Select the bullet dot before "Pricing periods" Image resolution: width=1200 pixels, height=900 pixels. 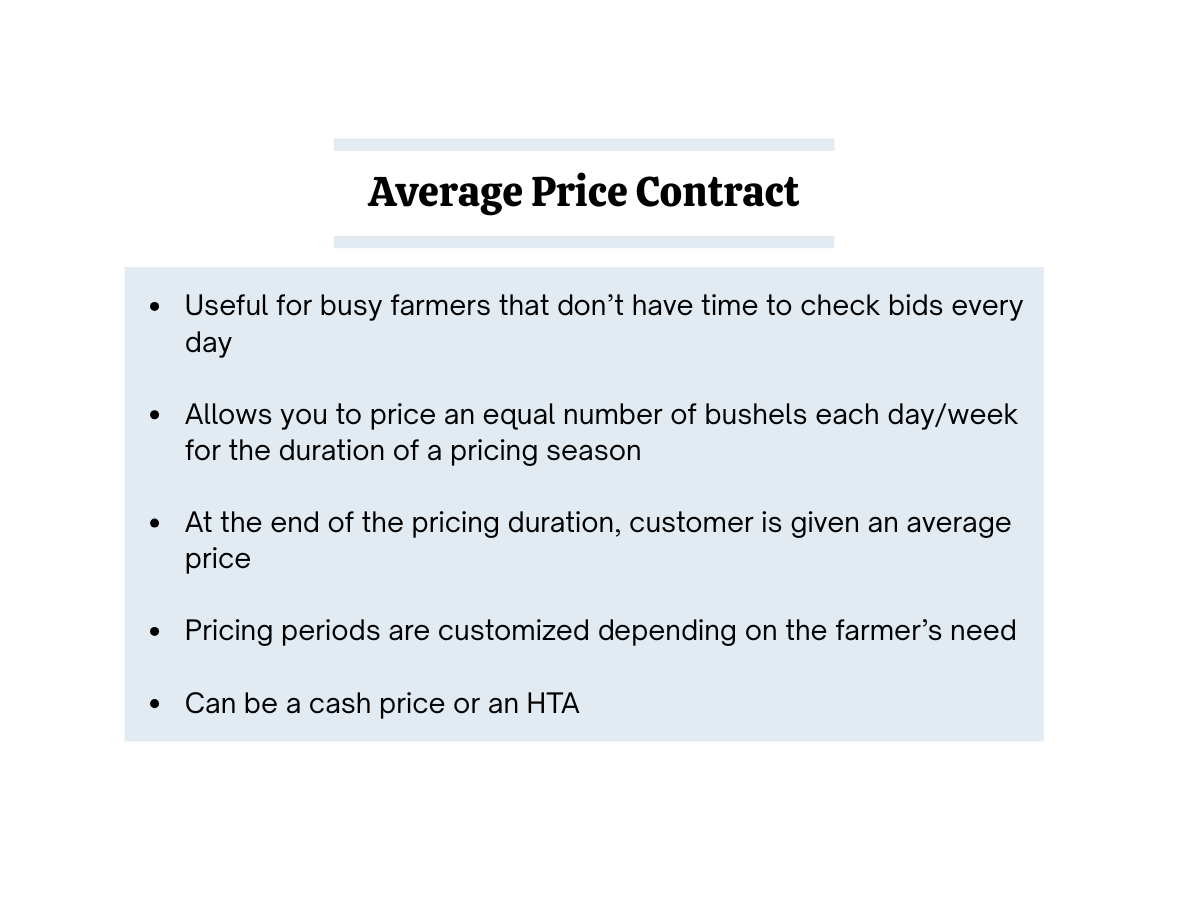pyautogui.click(x=154, y=632)
